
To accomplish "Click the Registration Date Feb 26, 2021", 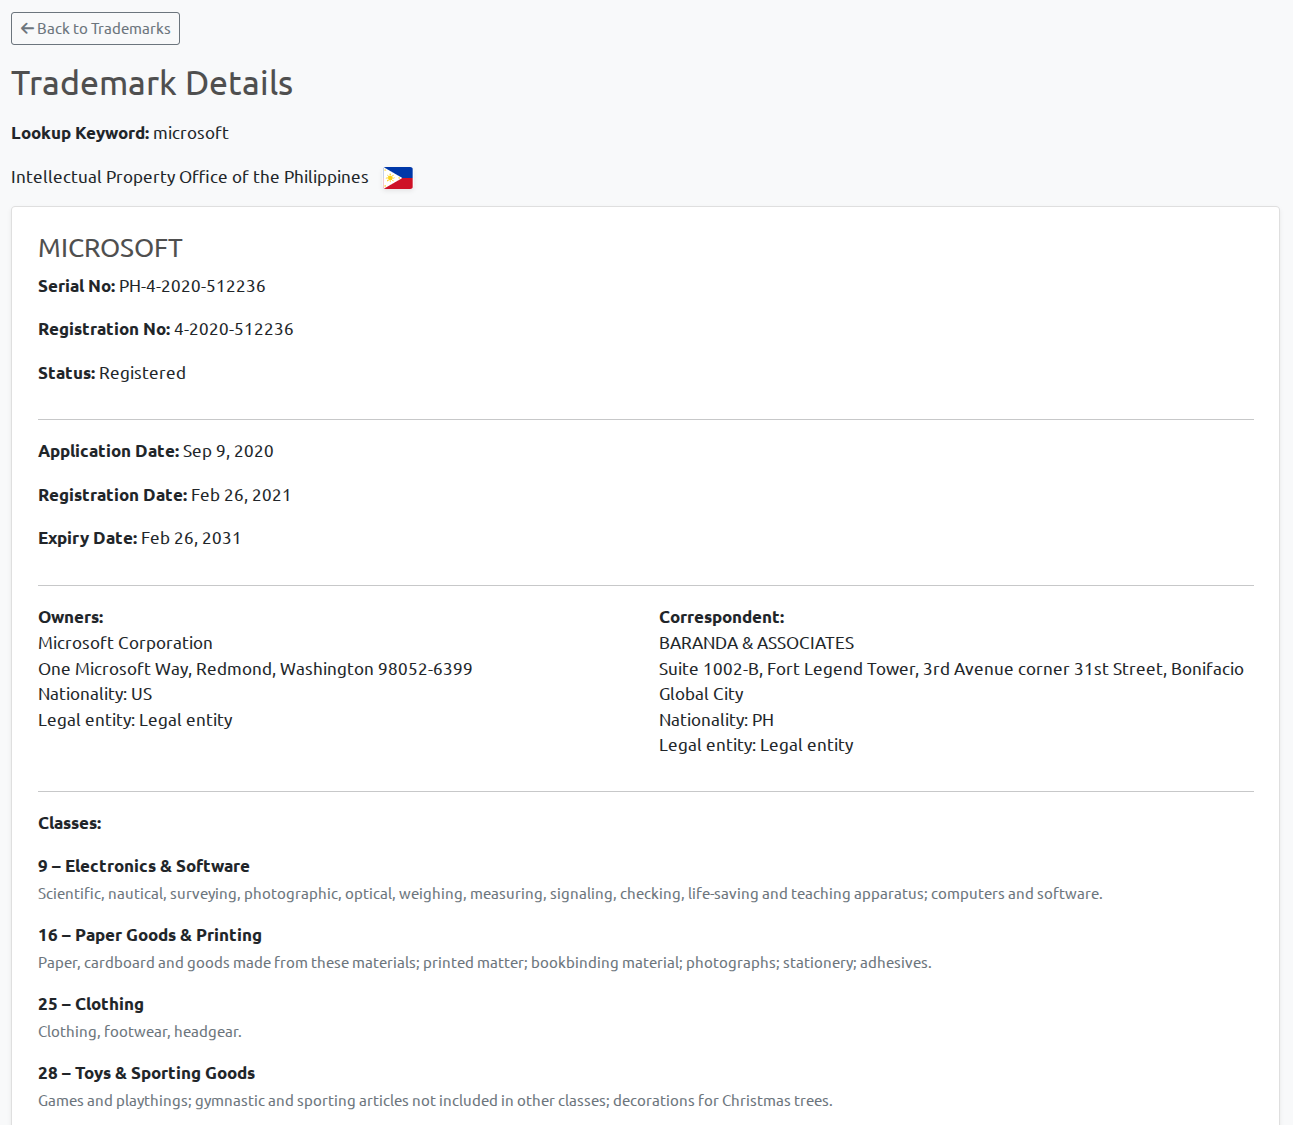I will pyautogui.click(x=240, y=495).
